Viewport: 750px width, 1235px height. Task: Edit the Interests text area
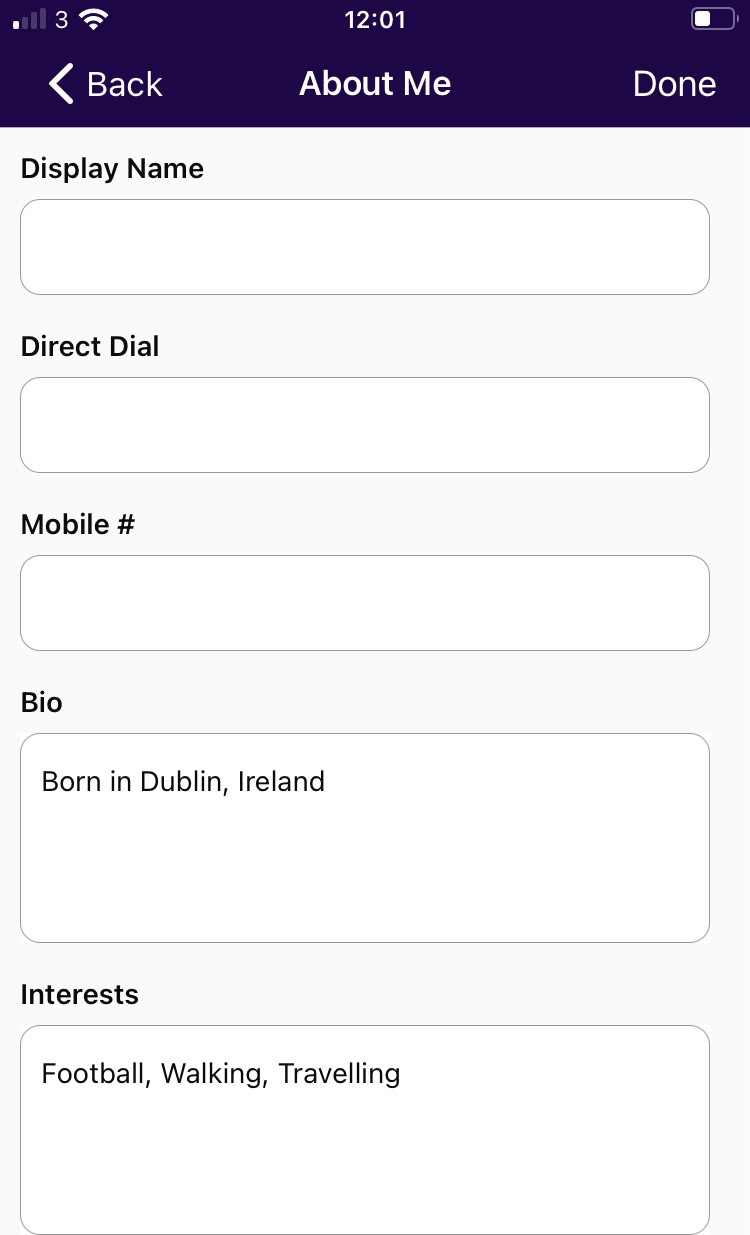[365, 1130]
